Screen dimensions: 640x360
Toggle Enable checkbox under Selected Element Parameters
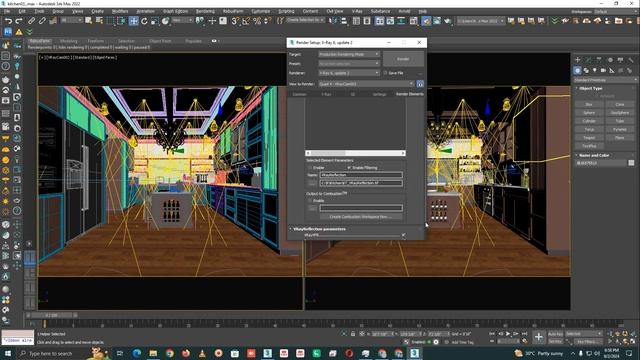coord(310,168)
